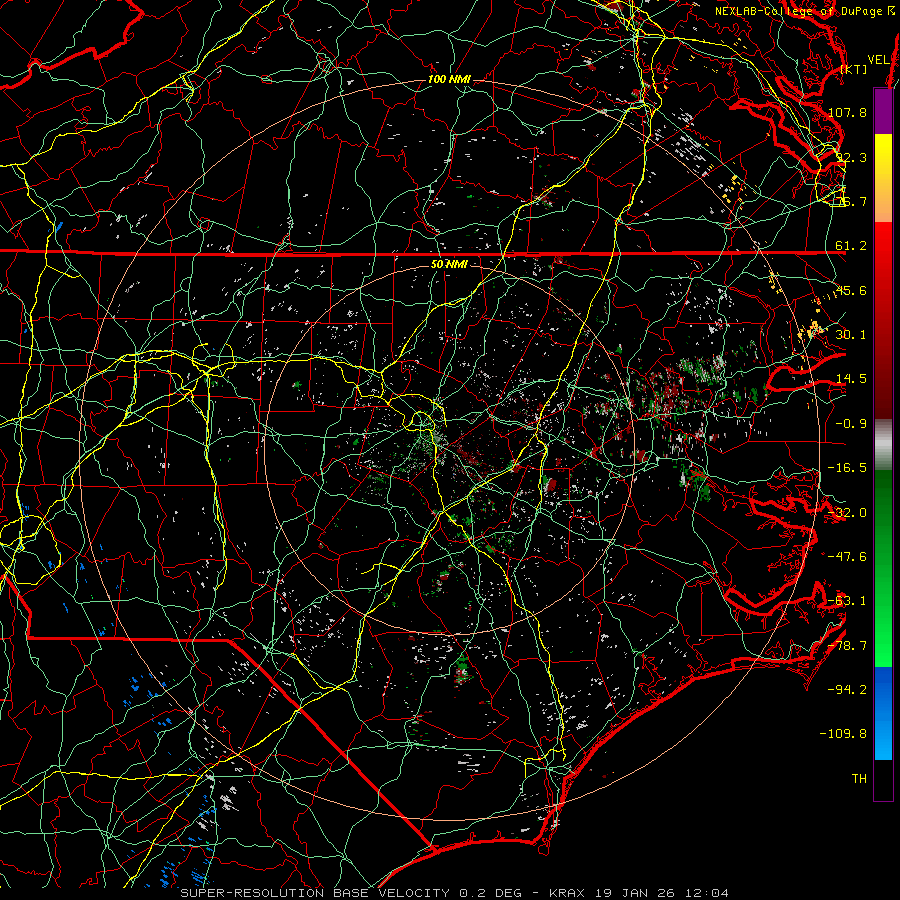Click the 50 NMI range ring label
The image size is (900, 900).
449,265
